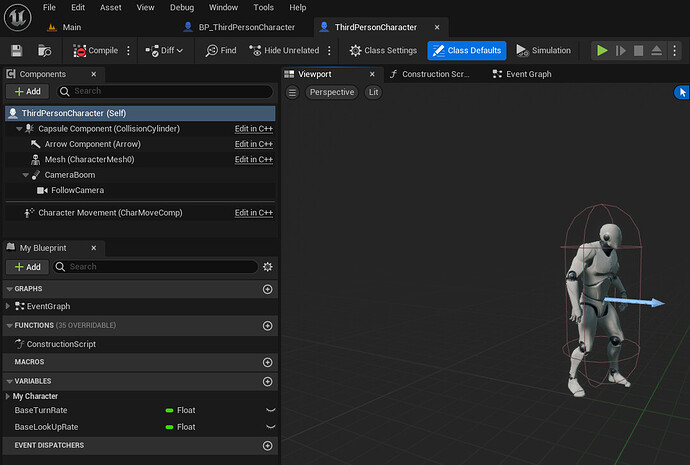This screenshot has height=465, width=690.
Task: Expand the EventGraph item
Action: [8, 306]
